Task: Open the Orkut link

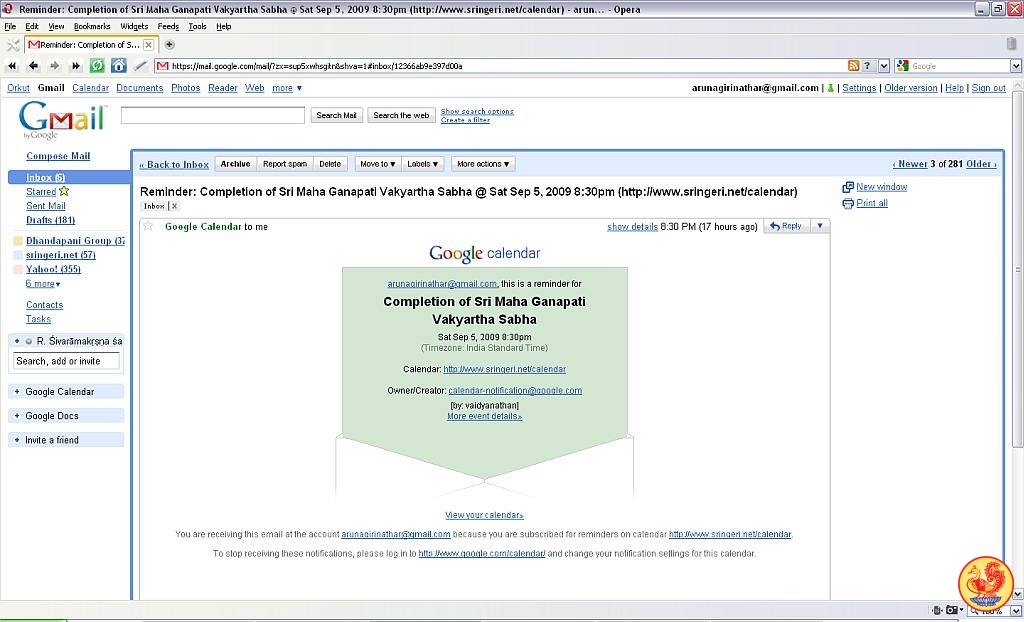Action: 18,88
